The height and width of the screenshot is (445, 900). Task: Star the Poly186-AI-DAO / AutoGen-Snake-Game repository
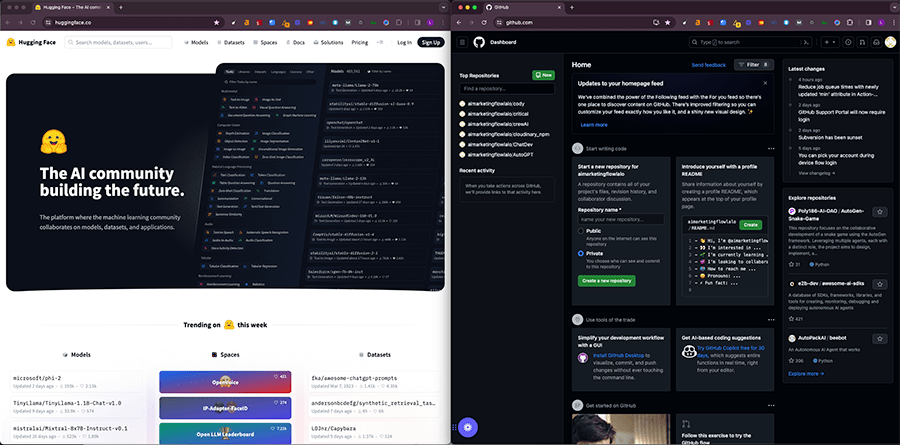tap(879, 212)
